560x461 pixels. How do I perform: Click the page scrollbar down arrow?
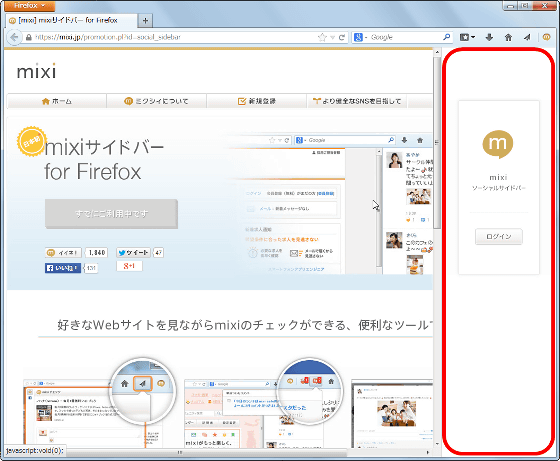(437, 444)
